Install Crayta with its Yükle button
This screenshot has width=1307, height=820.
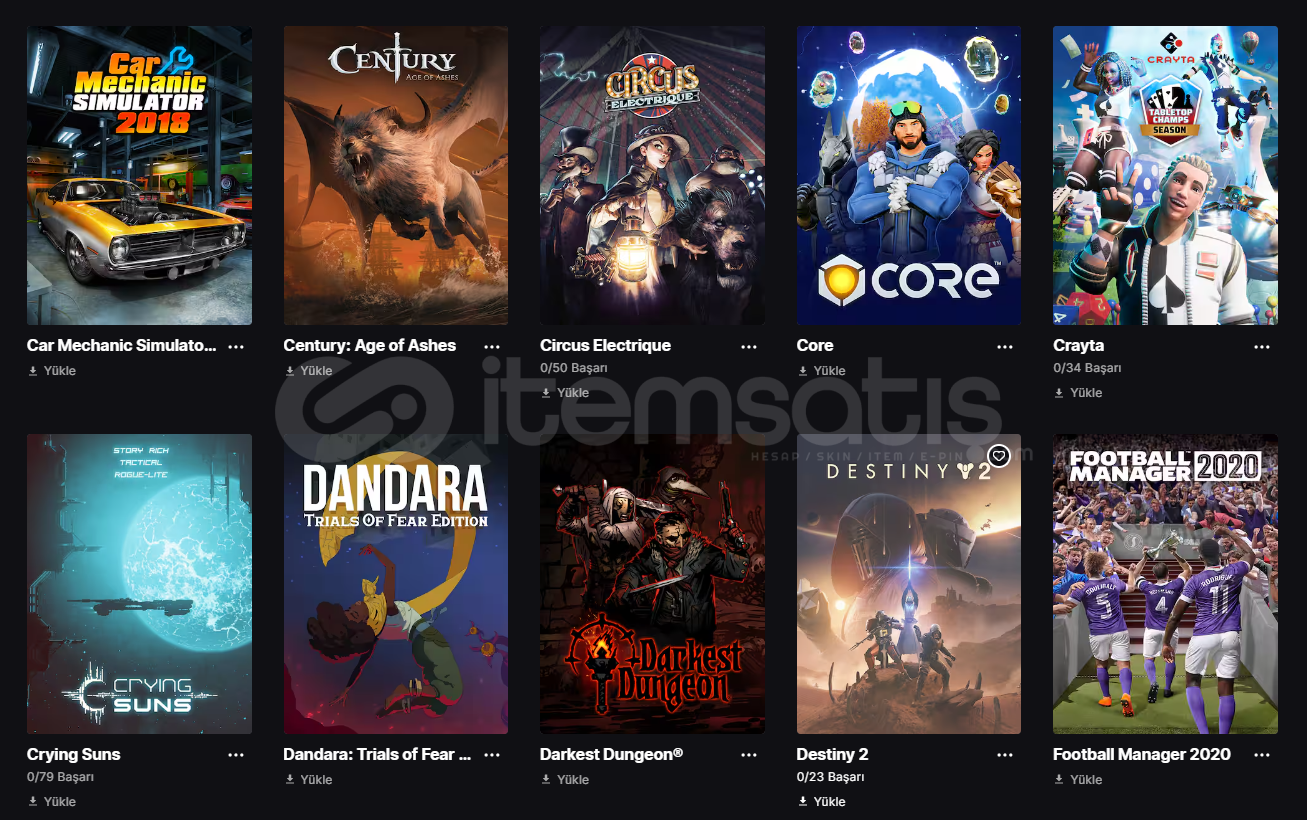pyautogui.click(x=1078, y=393)
